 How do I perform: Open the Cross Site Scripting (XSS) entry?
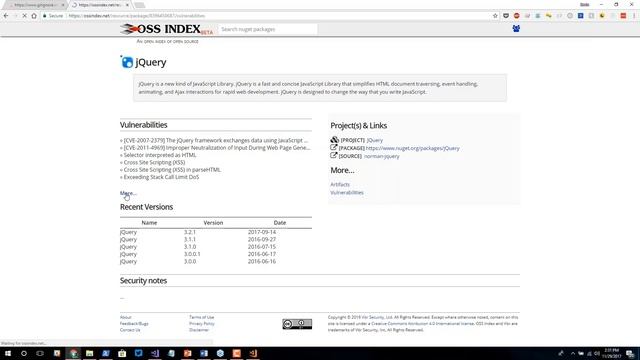tap(154, 162)
